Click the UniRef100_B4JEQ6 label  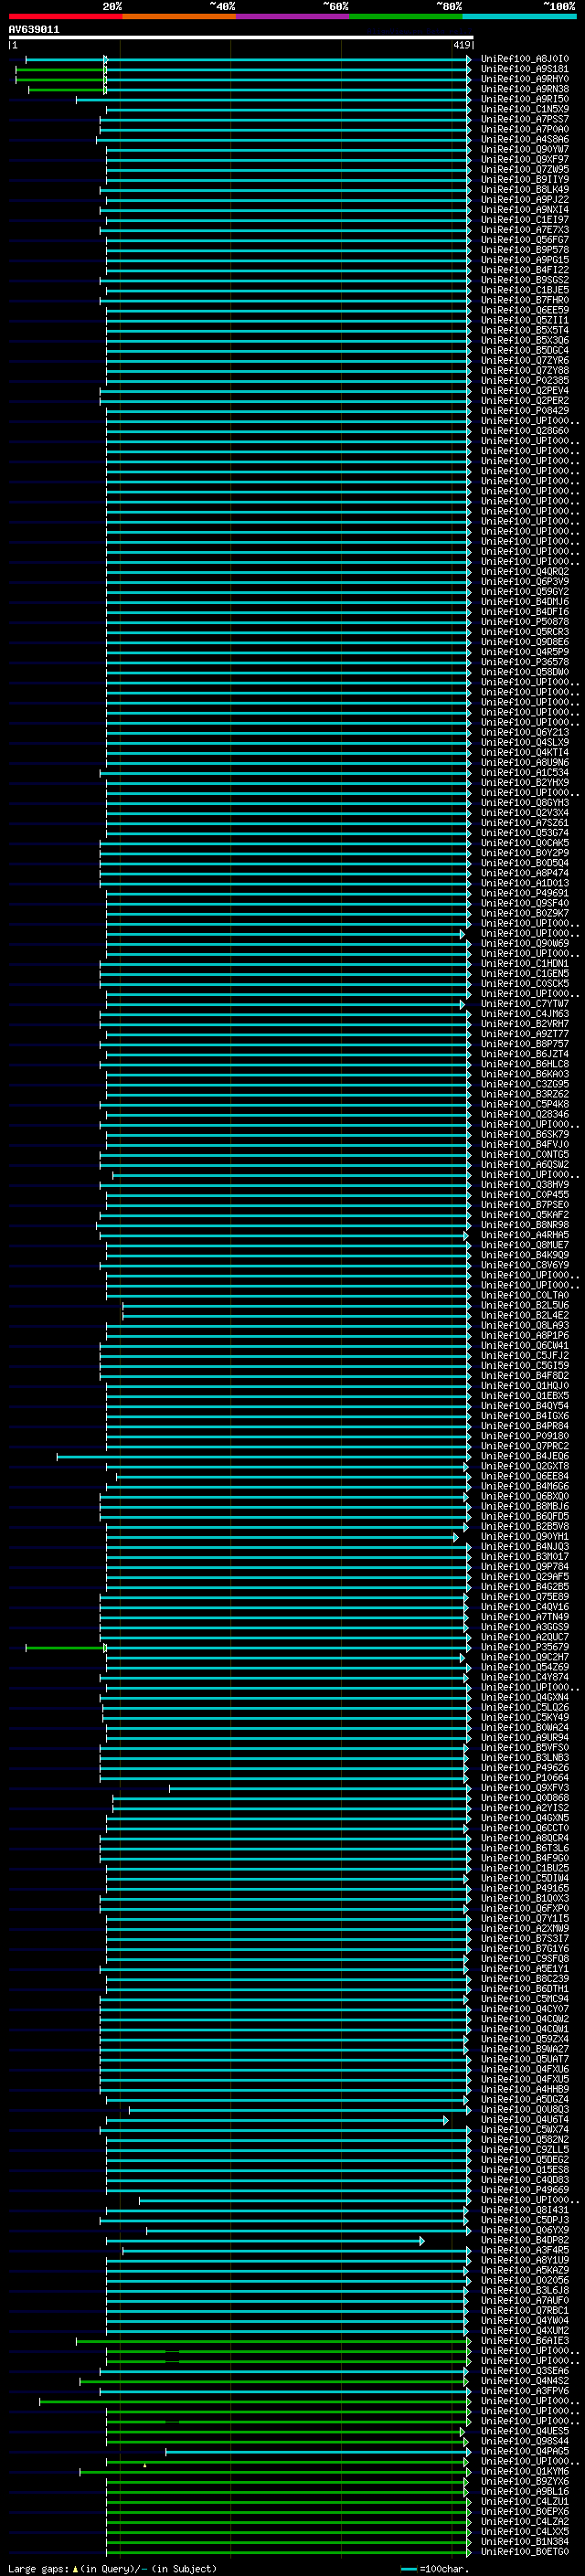click(x=525, y=1456)
